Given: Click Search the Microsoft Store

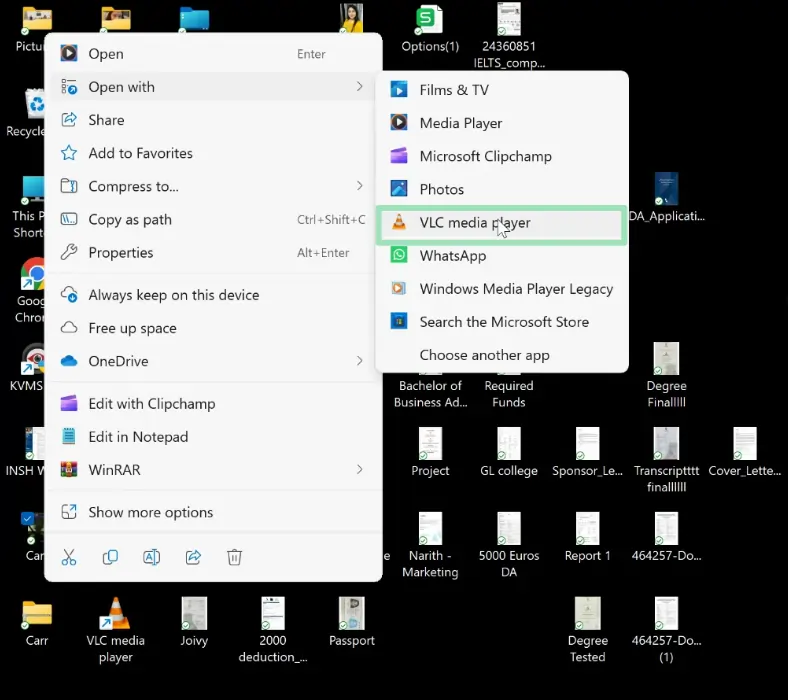Looking at the screenshot, I should point(502,322).
